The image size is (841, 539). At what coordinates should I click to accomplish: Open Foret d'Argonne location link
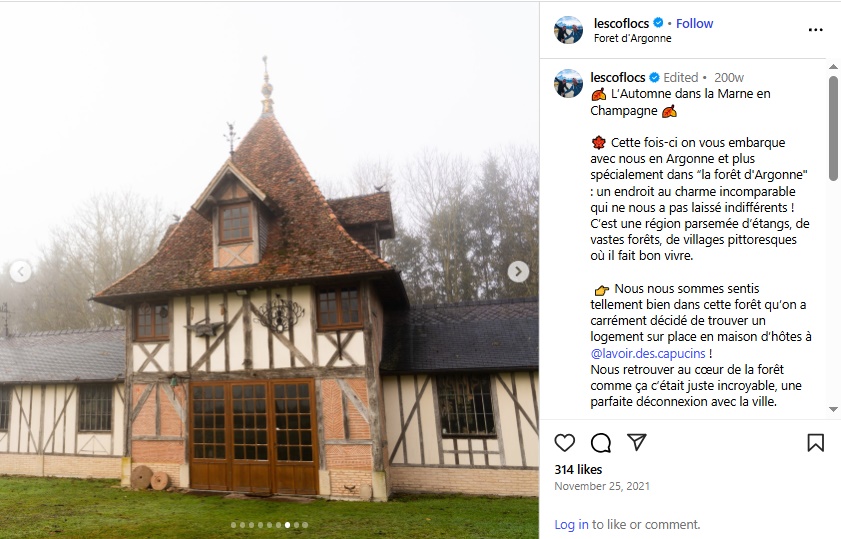coord(632,39)
